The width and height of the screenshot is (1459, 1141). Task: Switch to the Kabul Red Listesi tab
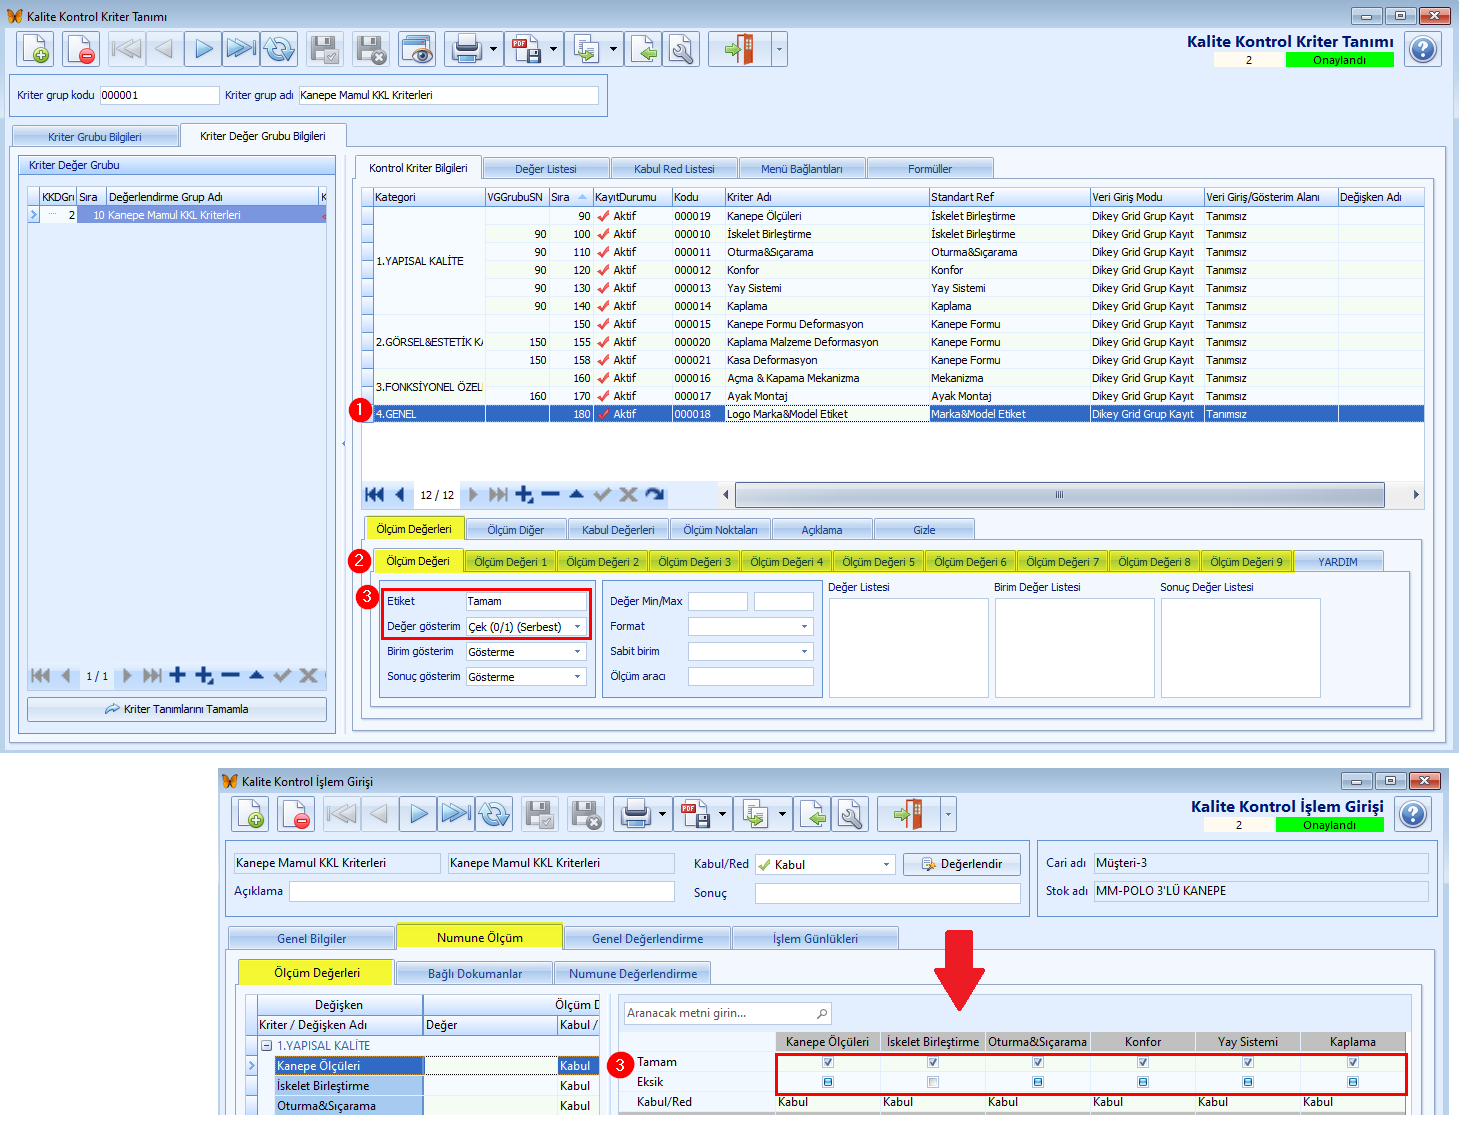674,169
